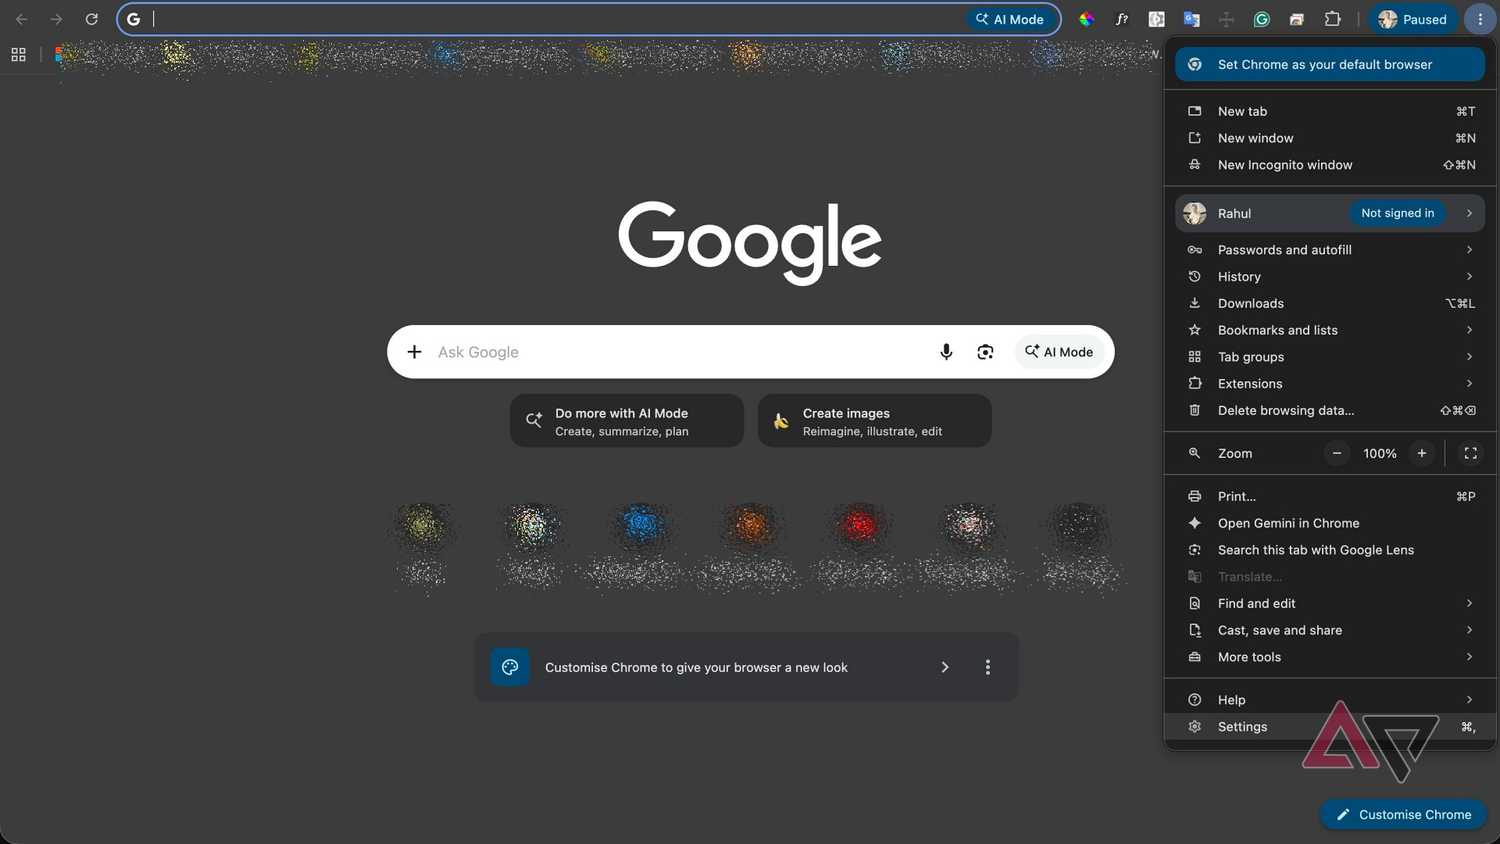Image resolution: width=1500 pixels, height=844 pixels.
Task: Expand the More tools submenu
Action: [x=1330, y=657]
